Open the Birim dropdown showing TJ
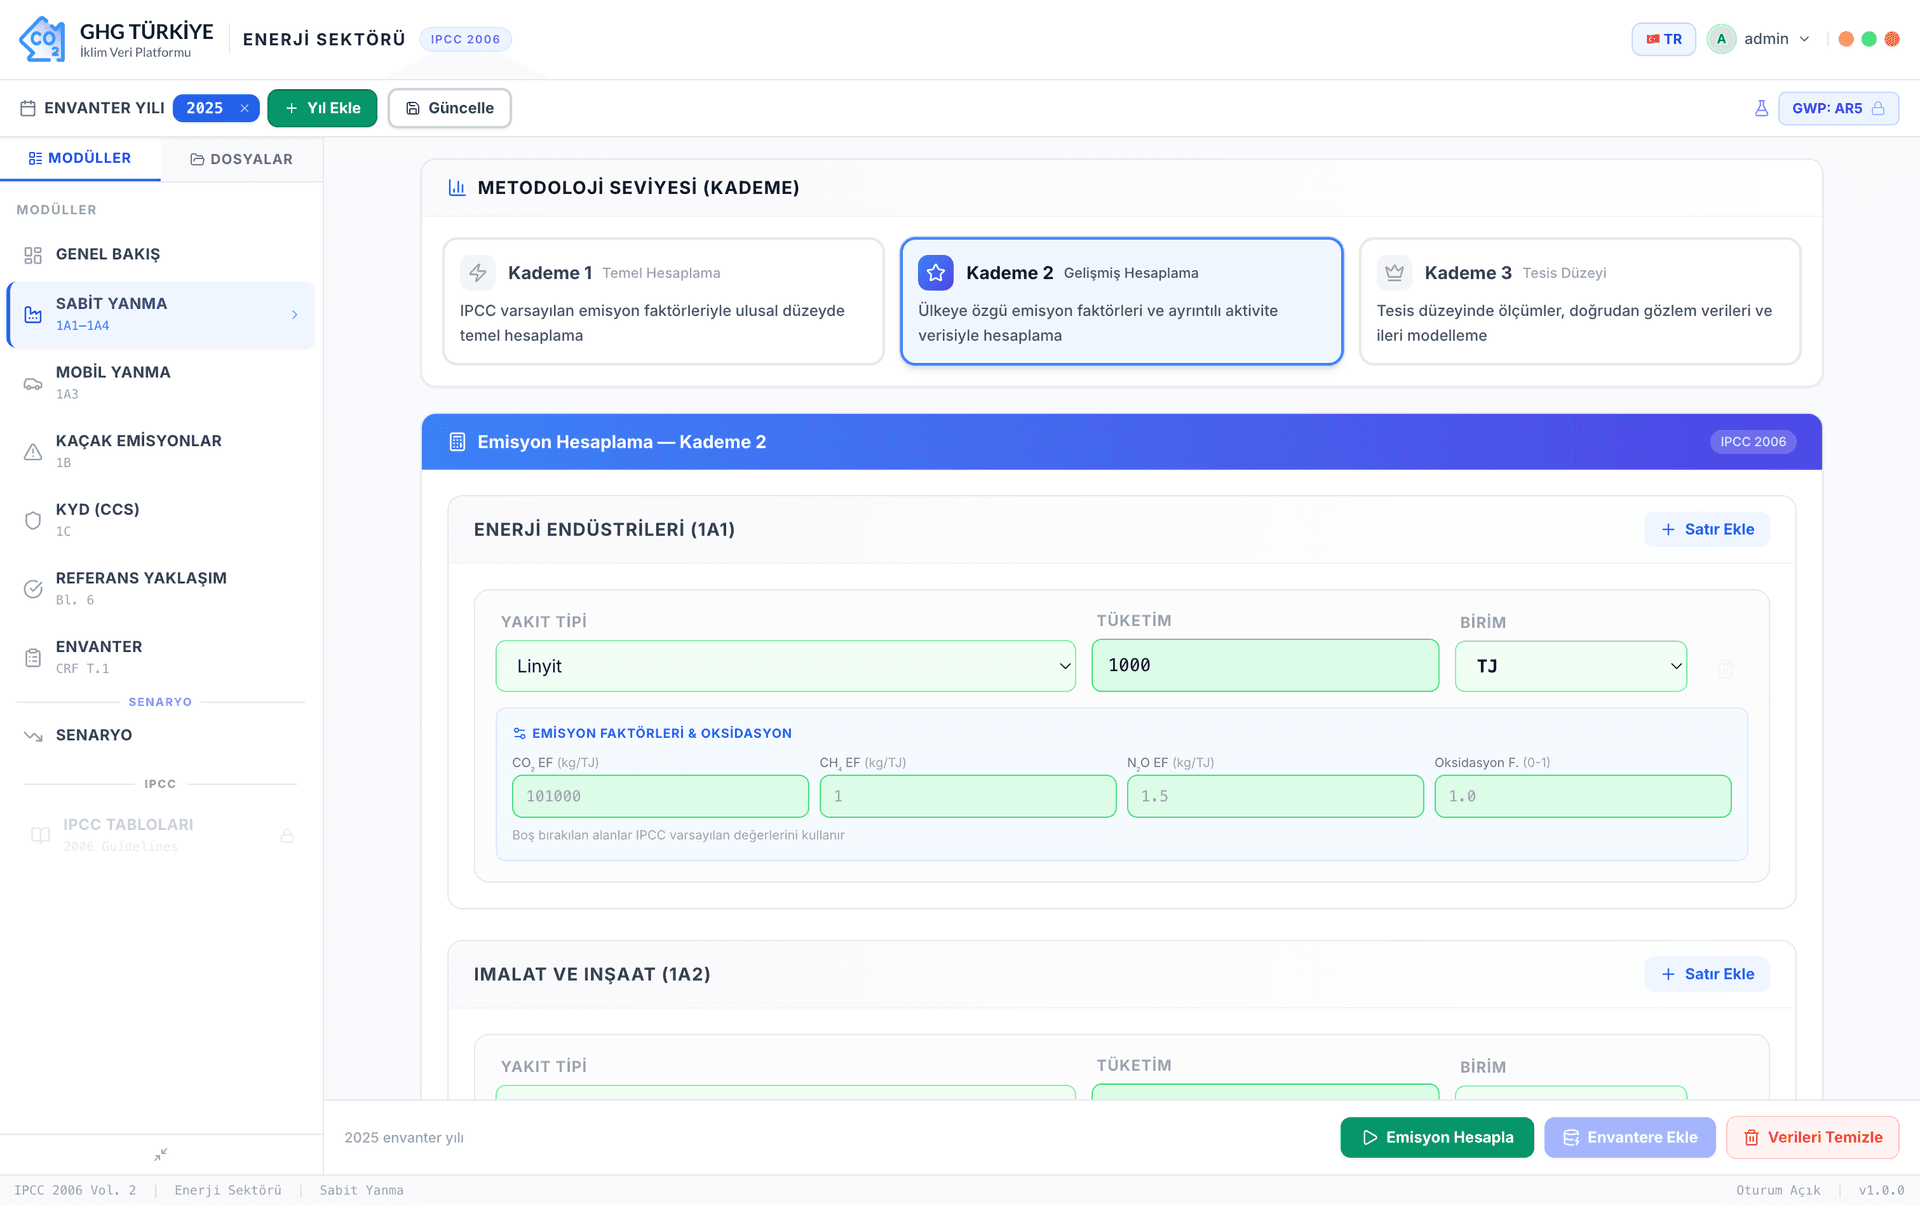 tap(1571, 666)
